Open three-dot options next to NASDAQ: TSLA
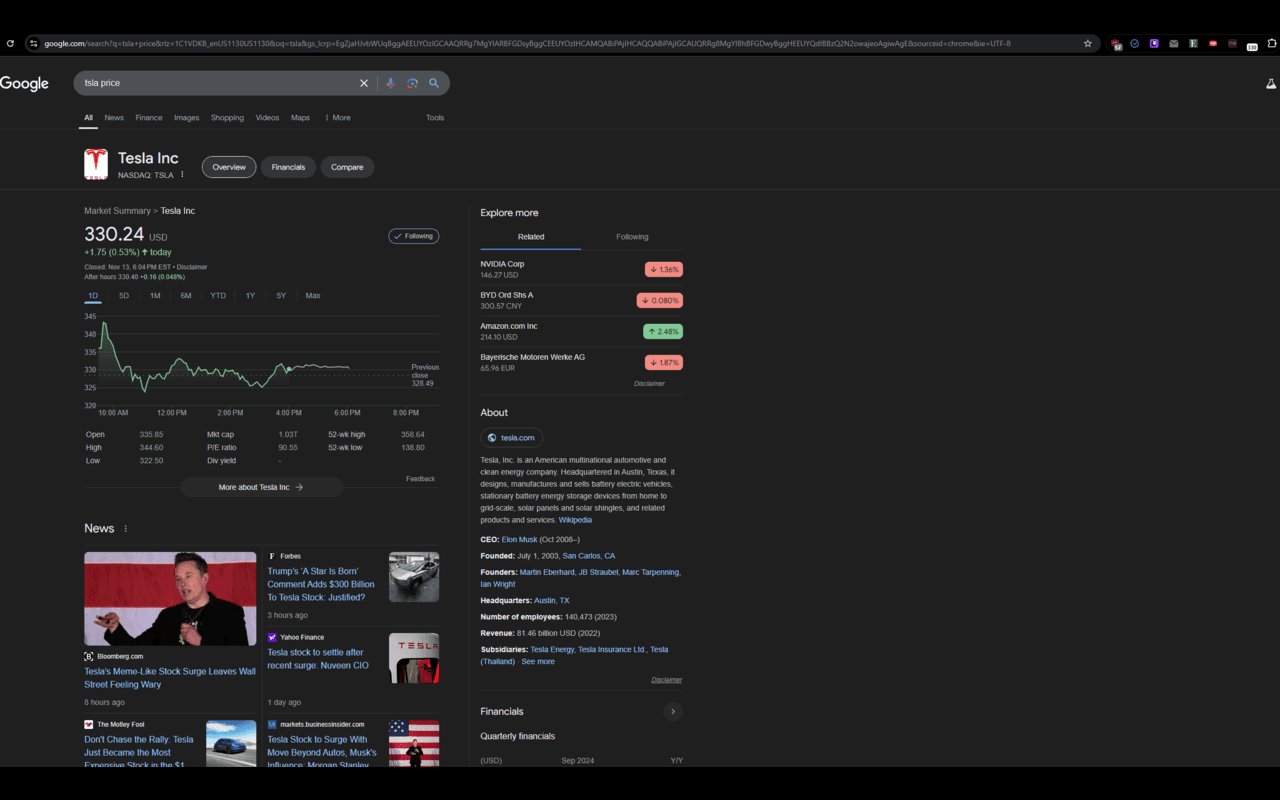The height and width of the screenshot is (800, 1280). coord(182,175)
